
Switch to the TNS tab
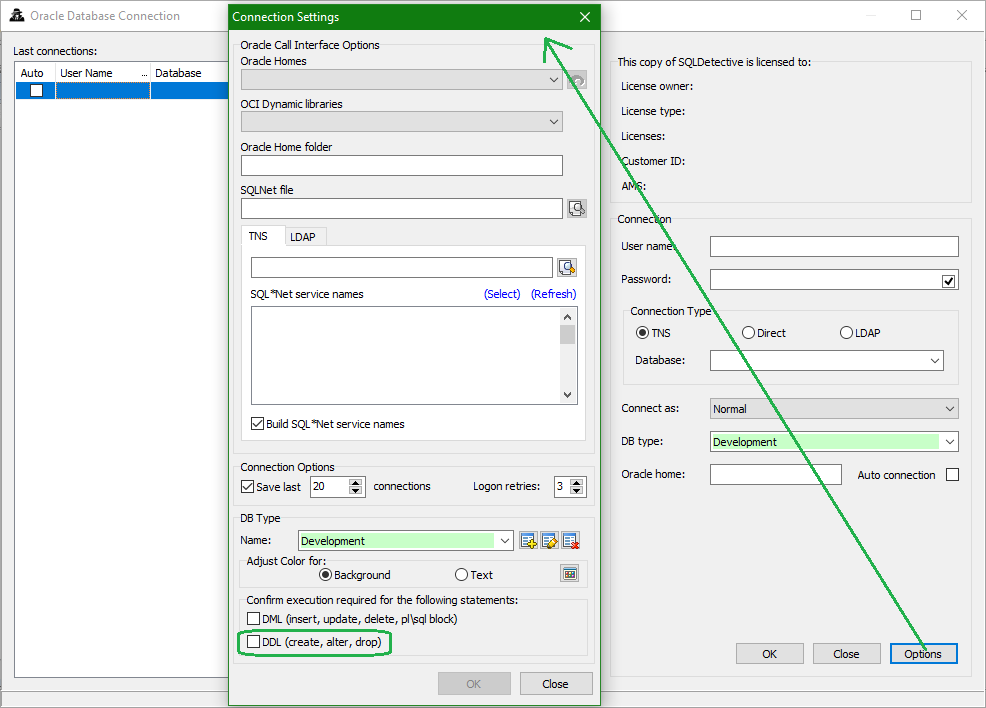258,236
